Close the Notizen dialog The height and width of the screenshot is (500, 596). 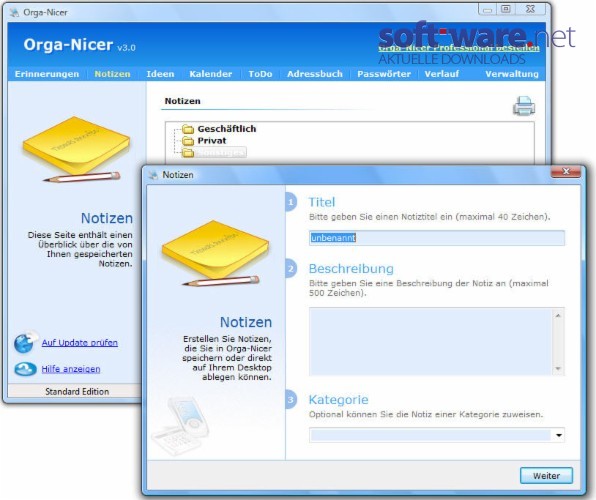[x=566, y=171]
